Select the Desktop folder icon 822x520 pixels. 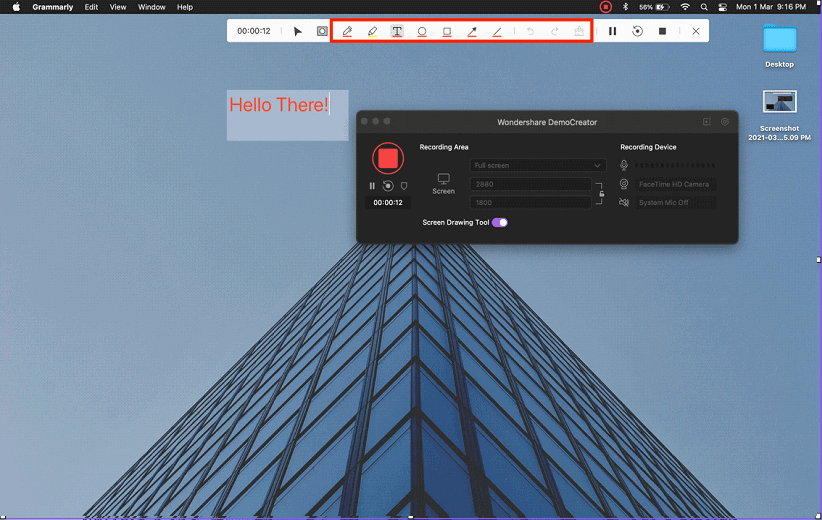pos(780,38)
